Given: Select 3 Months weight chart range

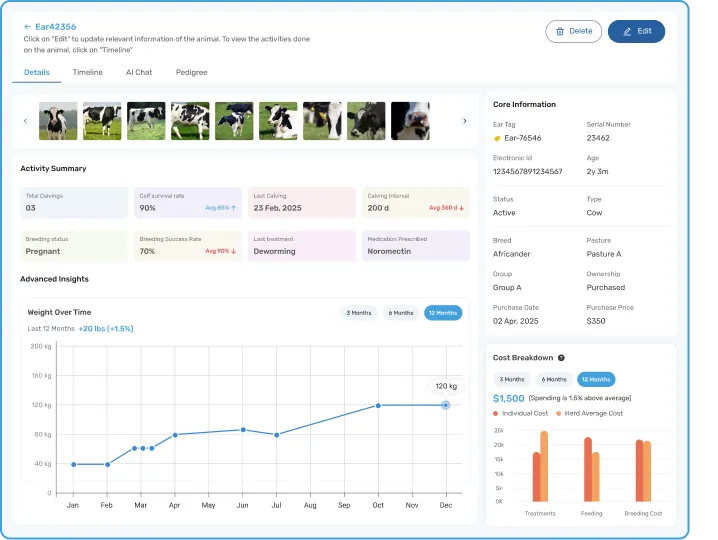Looking at the screenshot, I should point(359,313).
